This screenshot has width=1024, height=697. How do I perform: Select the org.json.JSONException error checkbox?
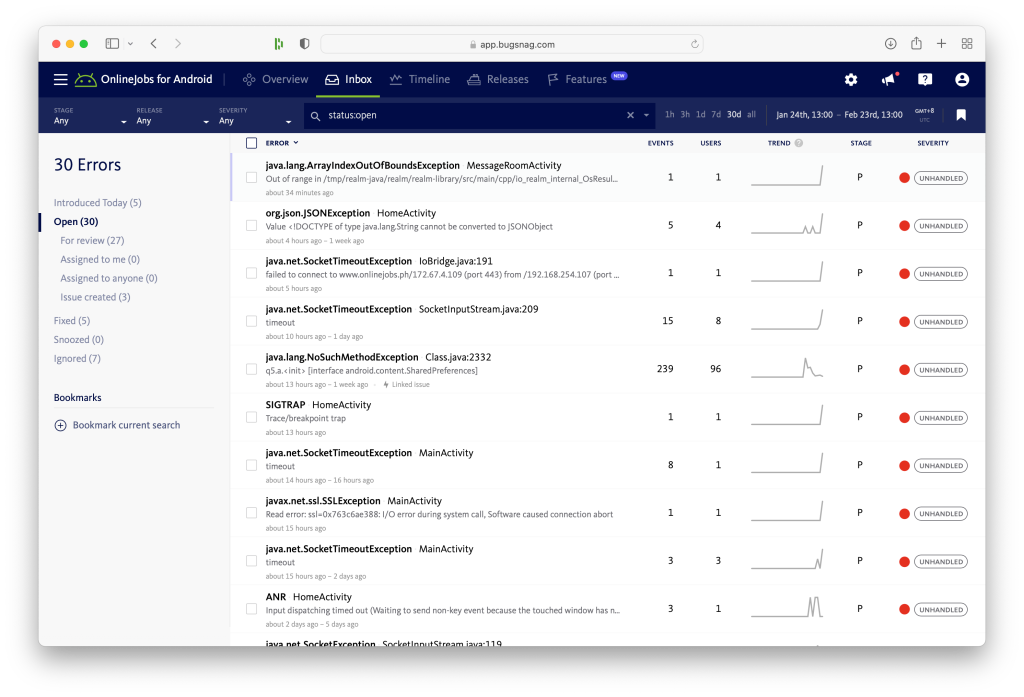point(252,226)
